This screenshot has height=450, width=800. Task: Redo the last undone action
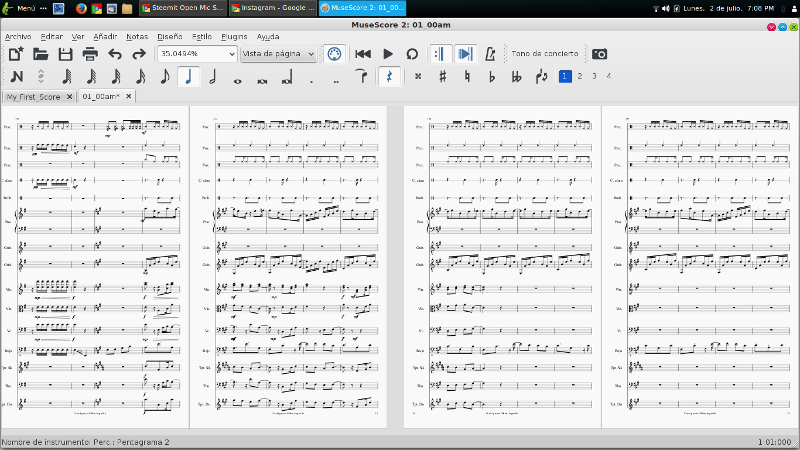pos(139,54)
